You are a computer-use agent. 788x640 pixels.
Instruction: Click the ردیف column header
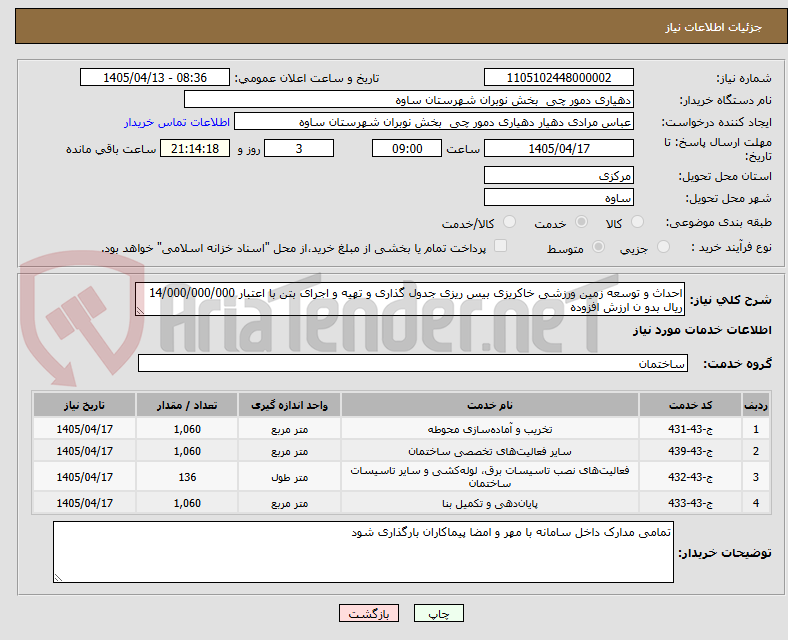756,405
